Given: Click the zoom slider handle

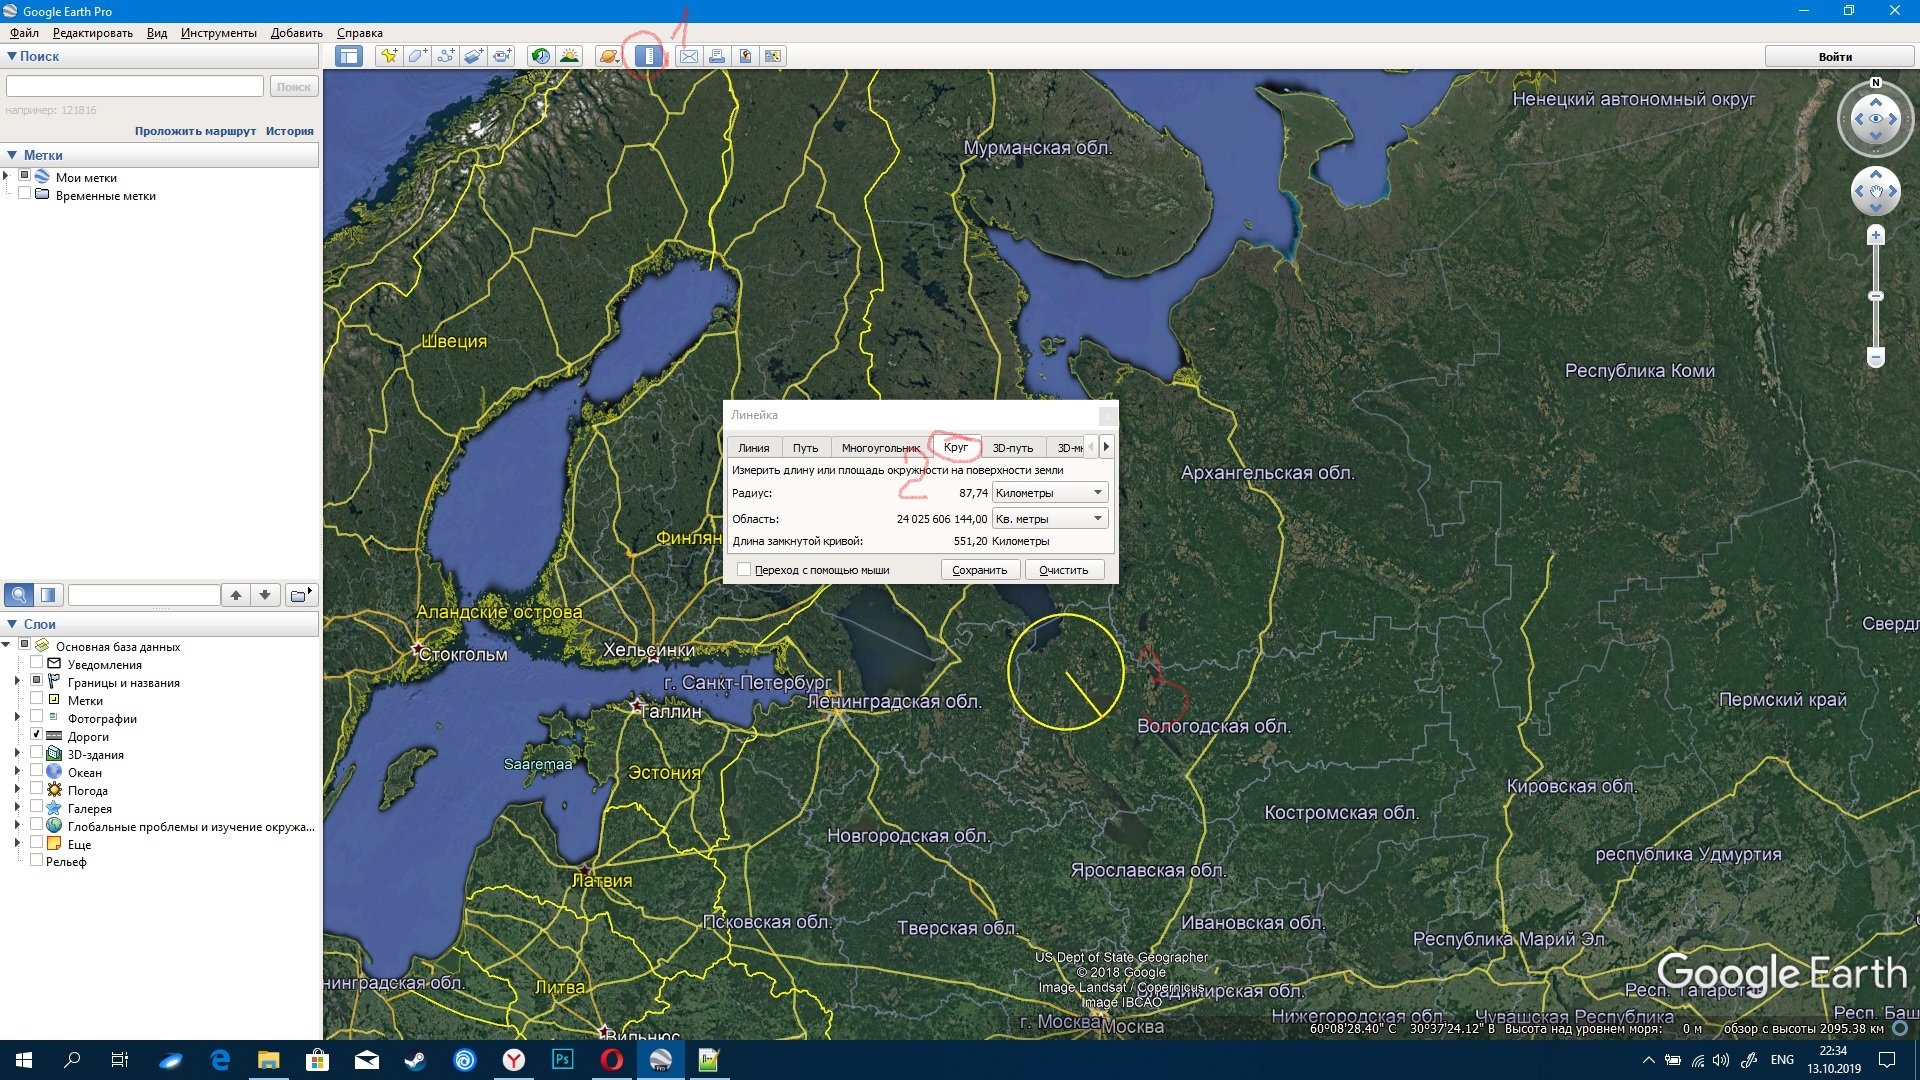Looking at the screenshot, I should (1876, 296).
